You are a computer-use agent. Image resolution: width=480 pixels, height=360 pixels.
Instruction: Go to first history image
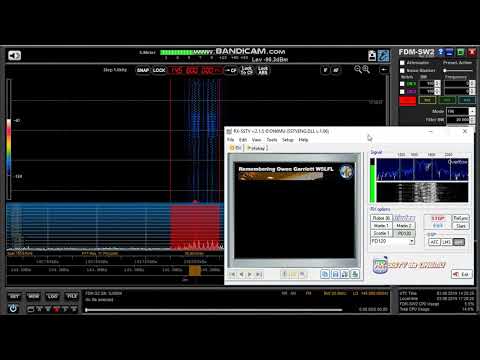point(232,274)
